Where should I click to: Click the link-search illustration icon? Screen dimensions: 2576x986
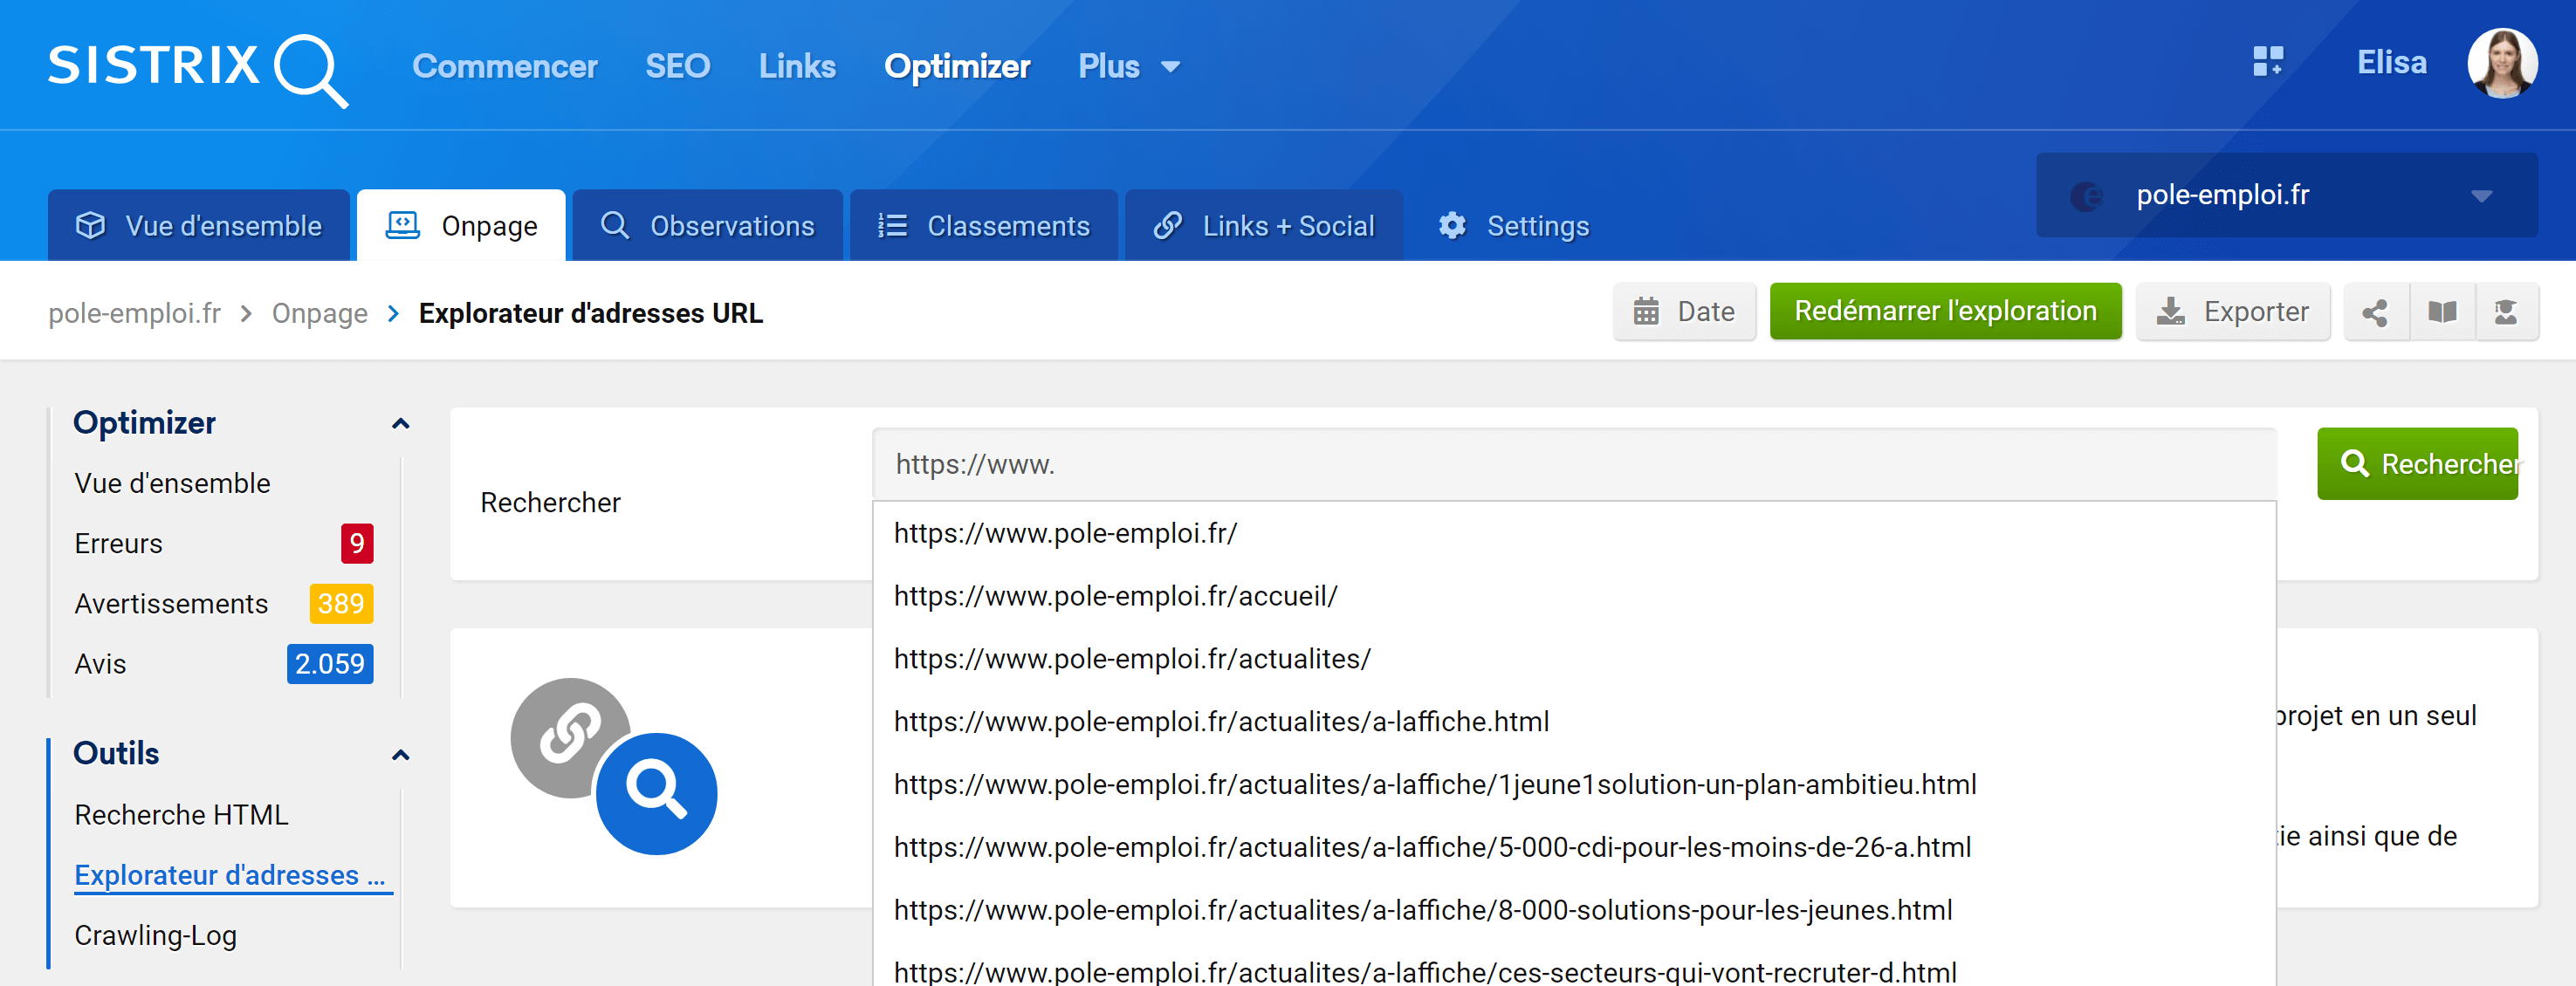pos(613,766)
